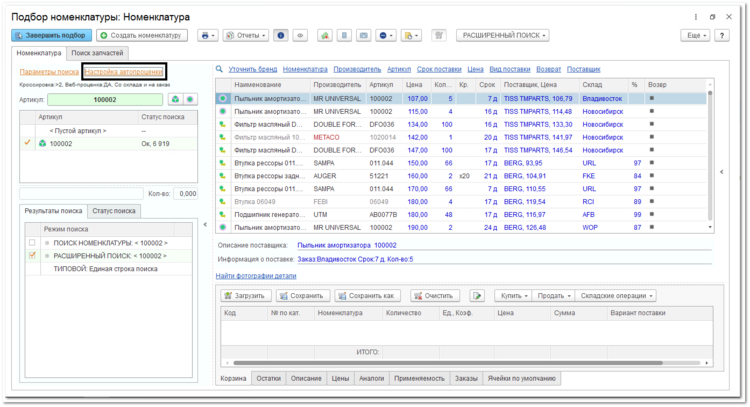Open the Настройка автопроценки link
The width and height of the screenshot is (750, 407).
pos(124,72)
